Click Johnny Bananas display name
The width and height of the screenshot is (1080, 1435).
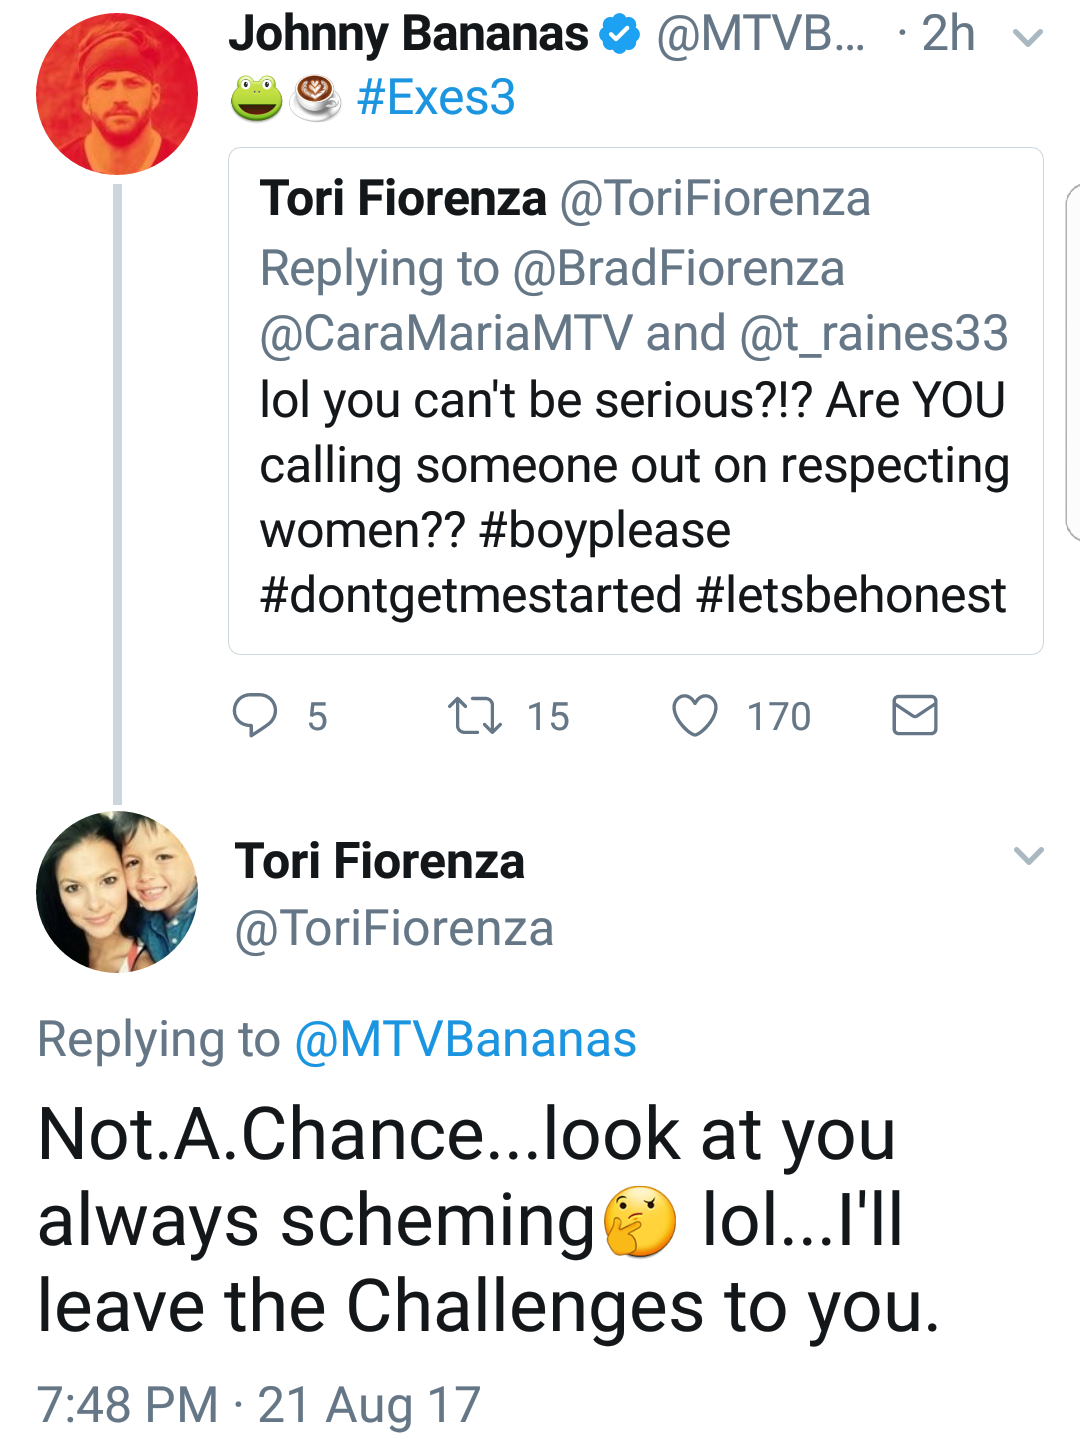click(408, 35)
